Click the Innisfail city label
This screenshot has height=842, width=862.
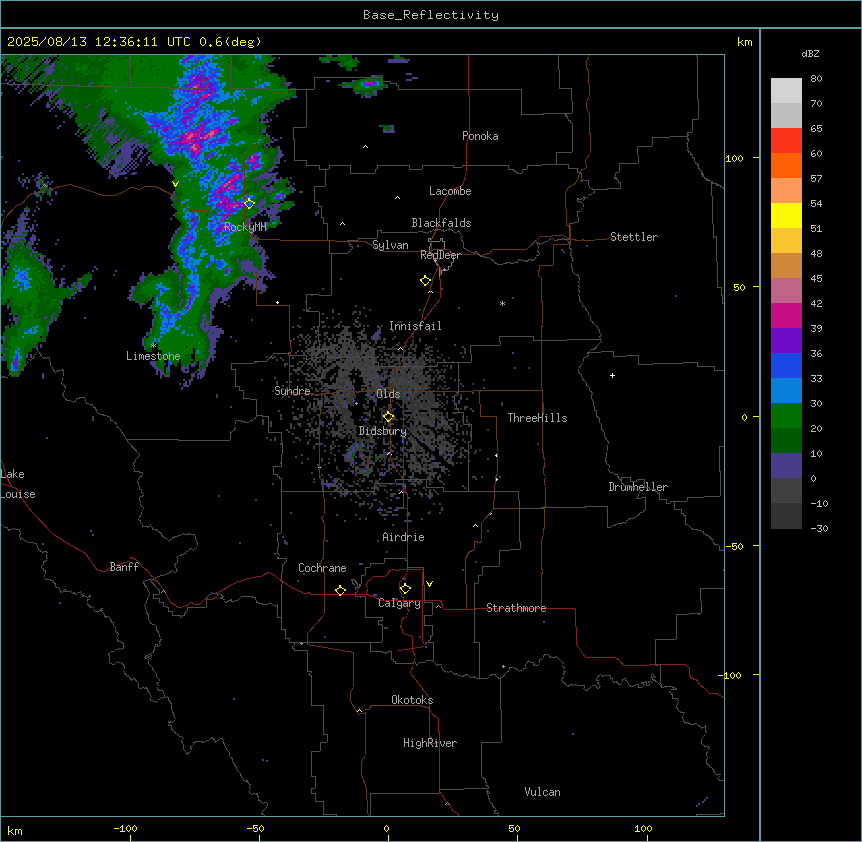[415, 326]
